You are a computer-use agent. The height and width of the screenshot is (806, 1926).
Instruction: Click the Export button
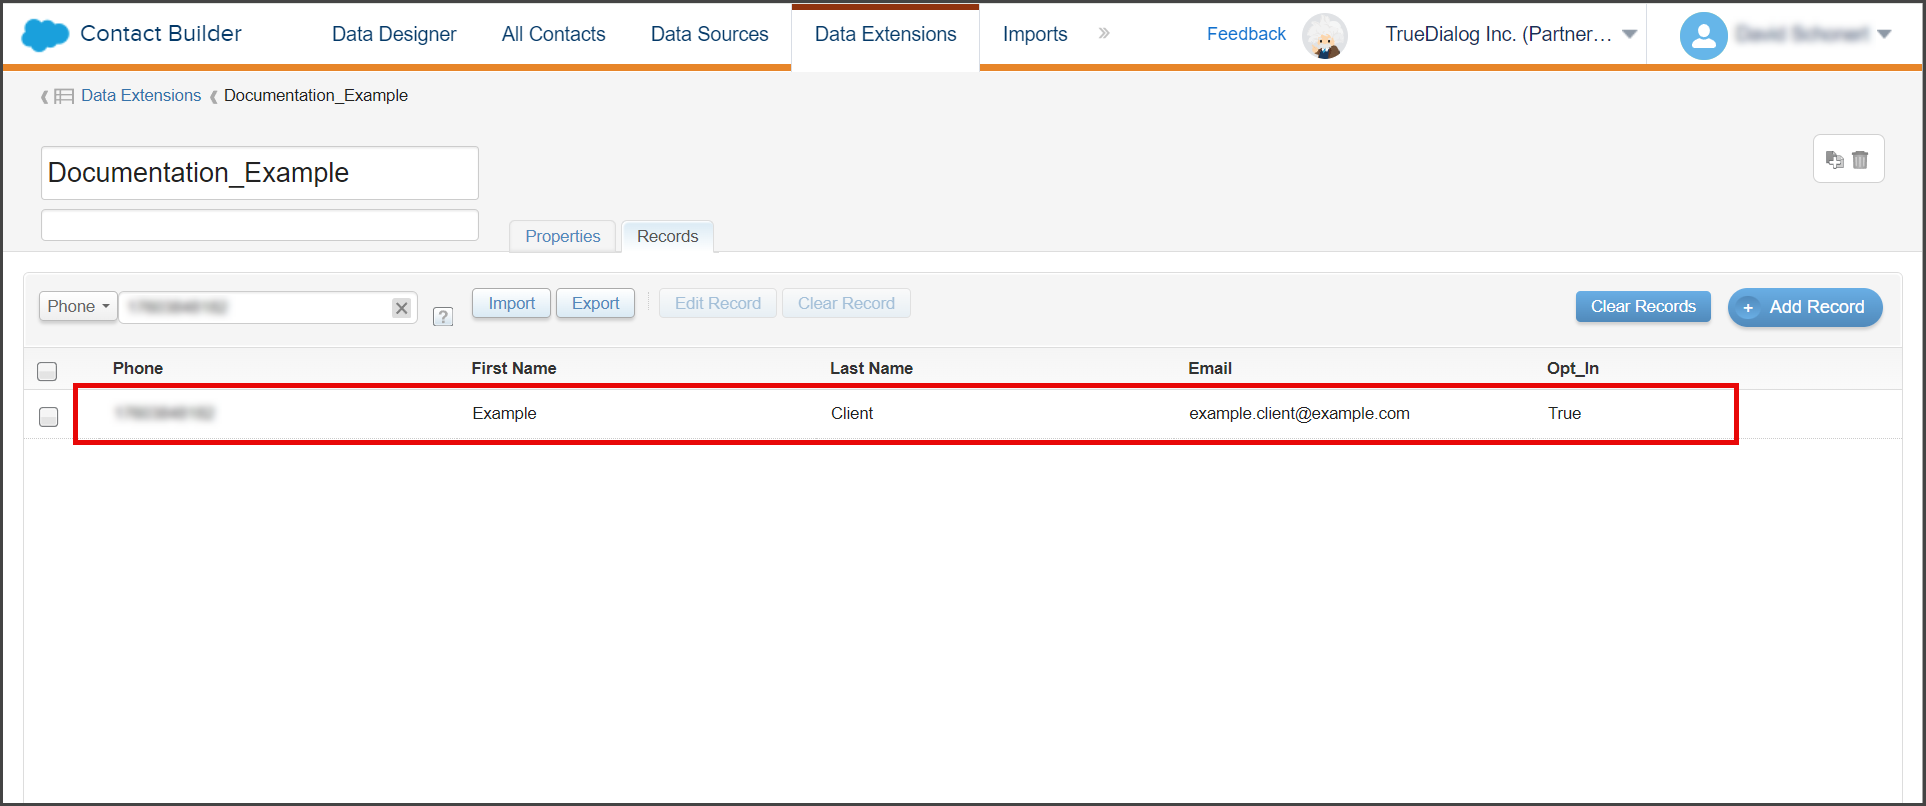(596, 303)
